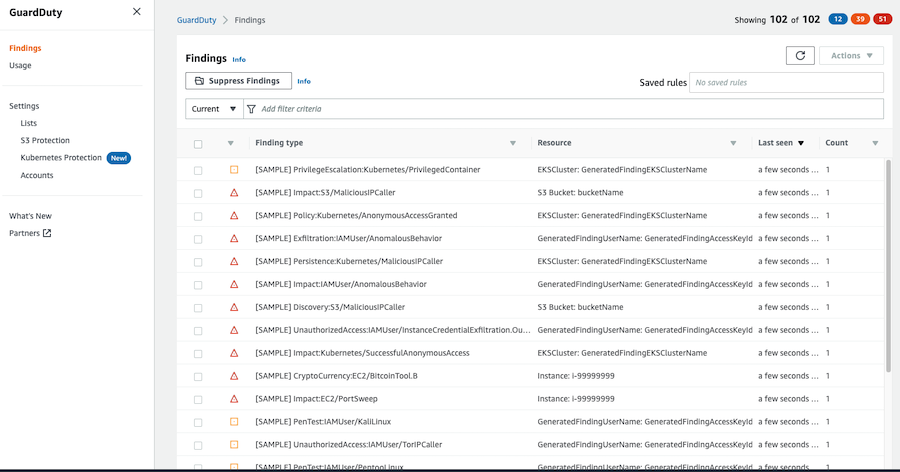Go to GuardDuty breadcrumb link
Screen dimensions: 900x472
tap(196, 20)
